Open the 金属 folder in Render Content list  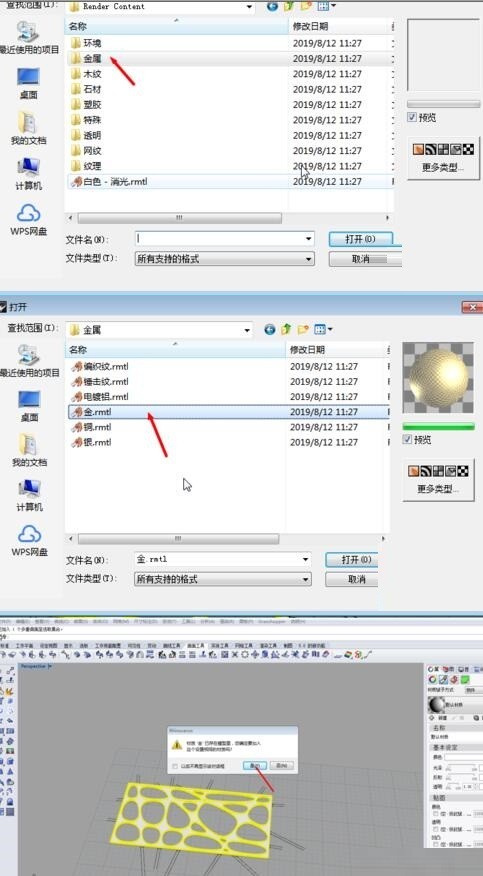tap(86, 58)
